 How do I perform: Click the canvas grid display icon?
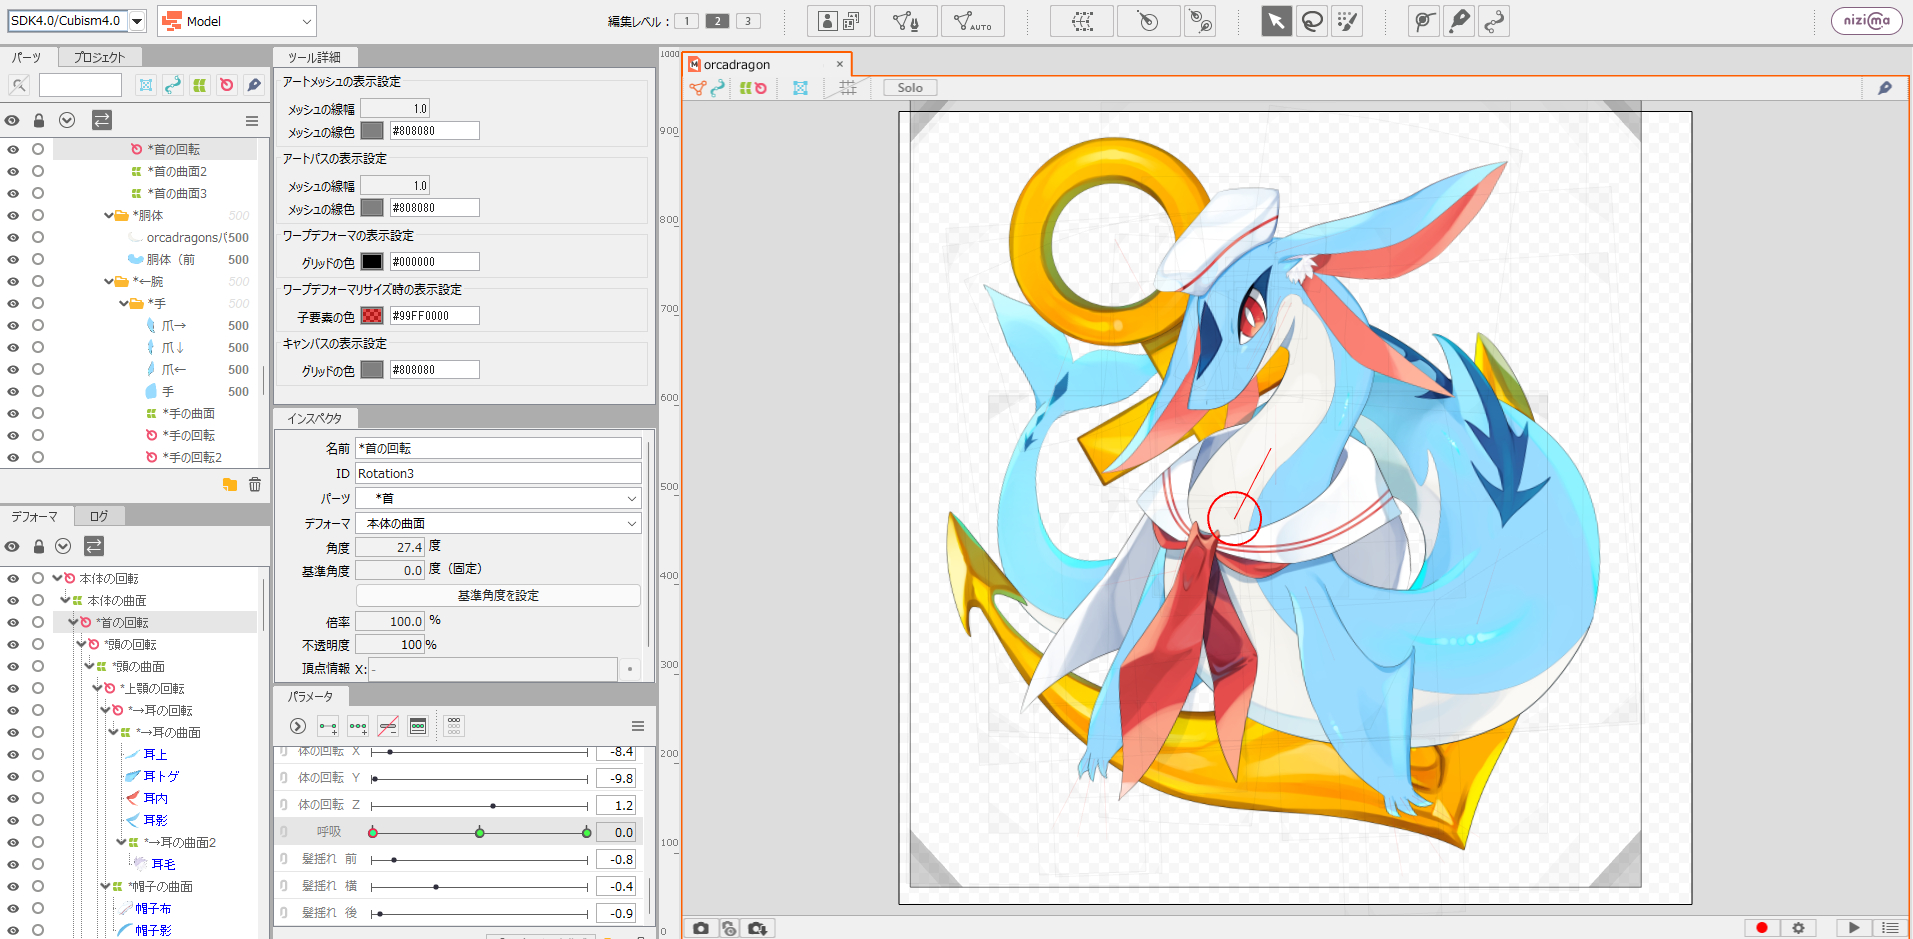tap(848, 88)
